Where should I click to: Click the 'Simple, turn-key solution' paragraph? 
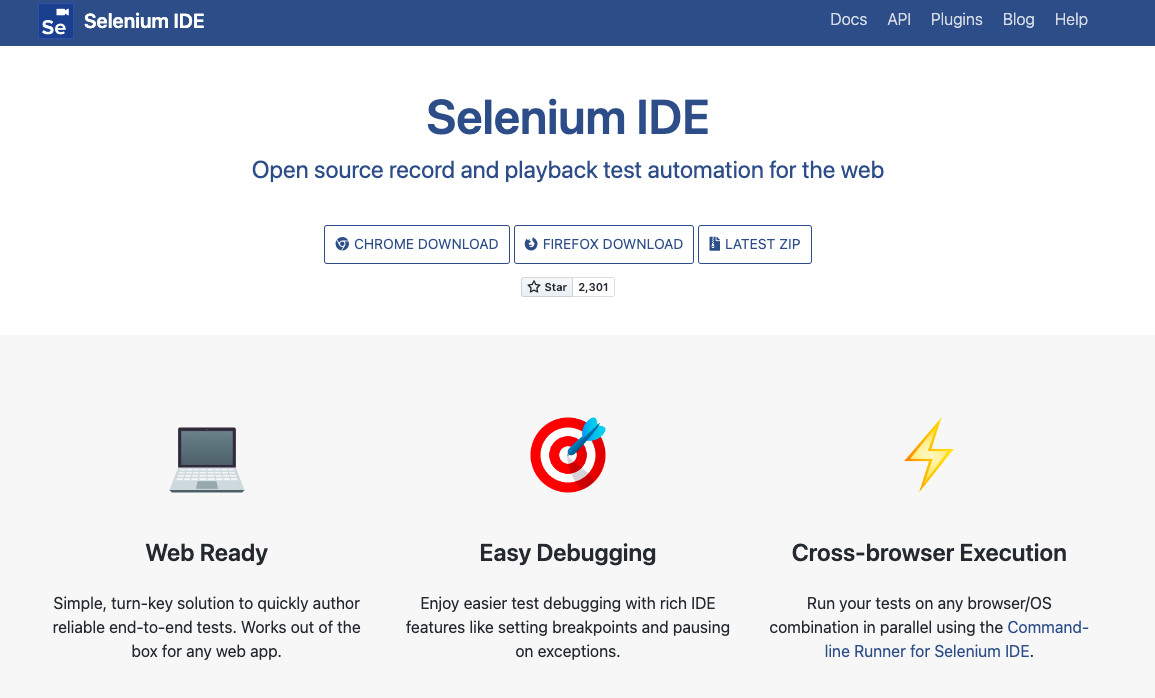click(x=206, y=627)
